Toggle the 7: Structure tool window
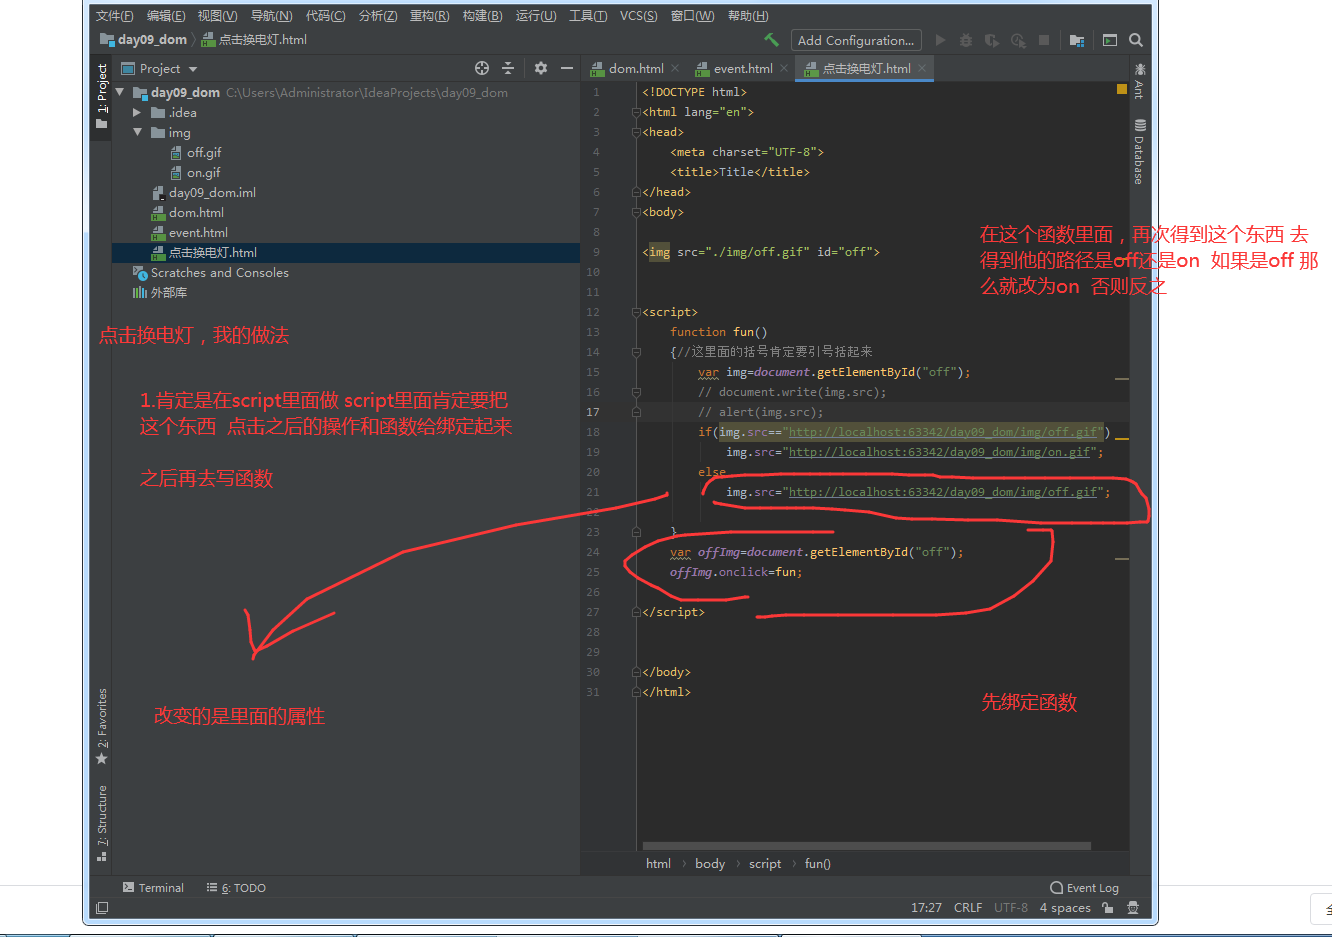Viewport: 1332px width, 937px height. click(101, 823)
